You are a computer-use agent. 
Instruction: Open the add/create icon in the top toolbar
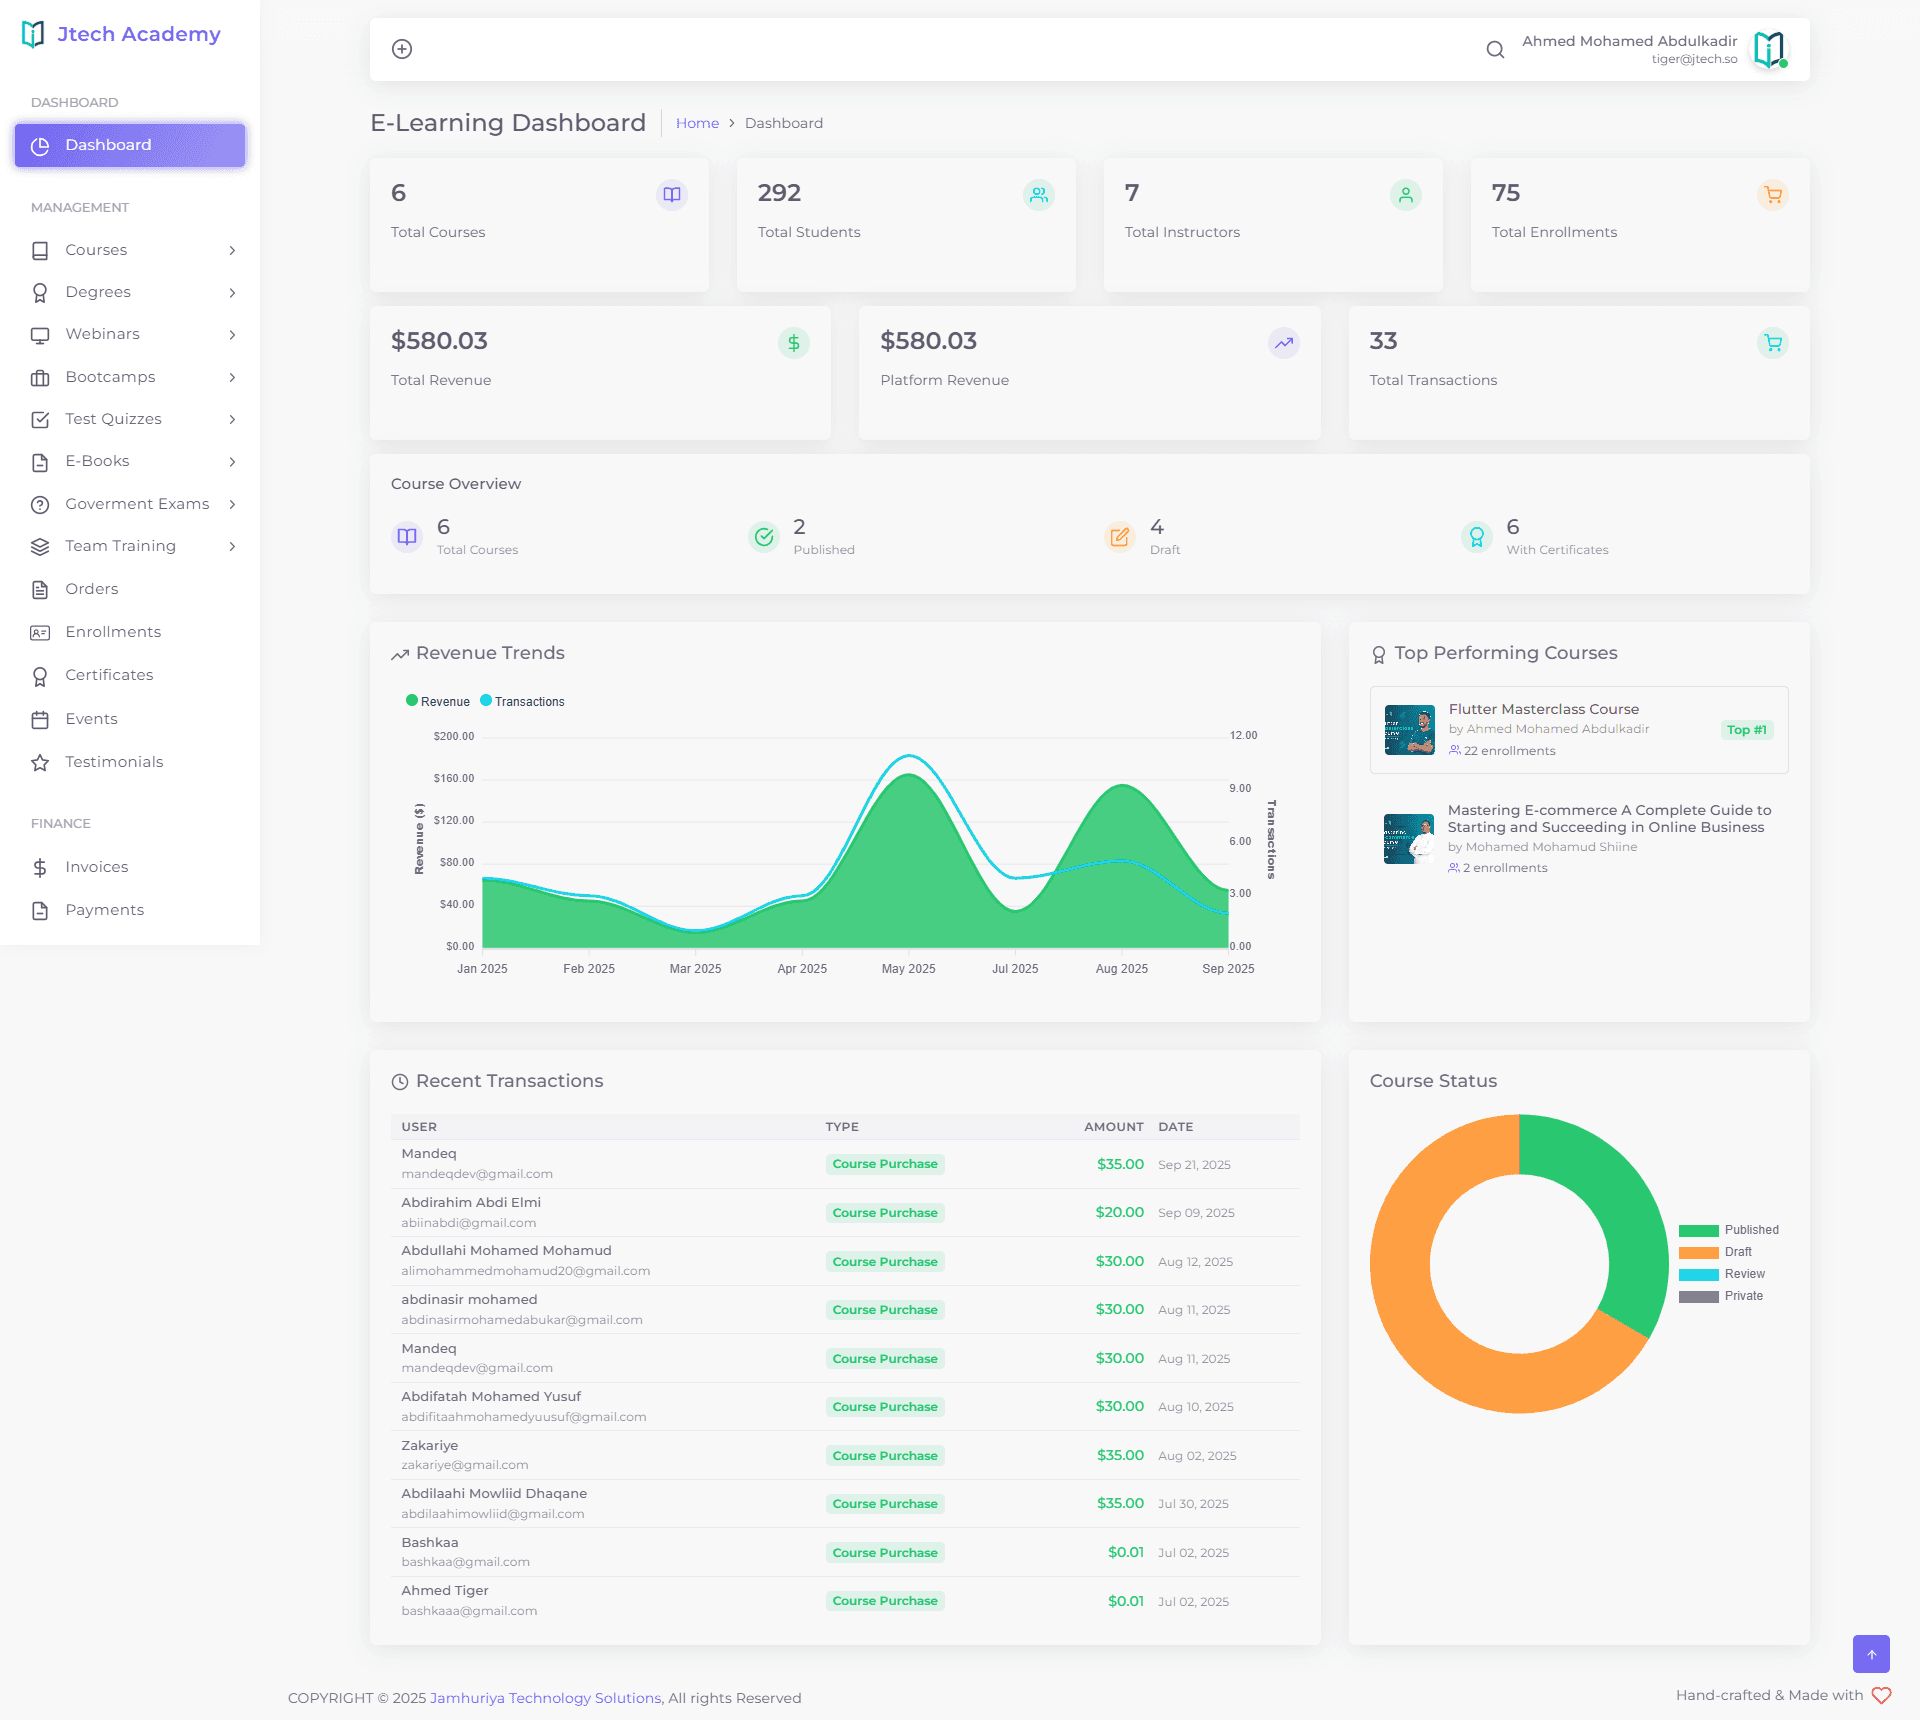(x=403, y=48)
